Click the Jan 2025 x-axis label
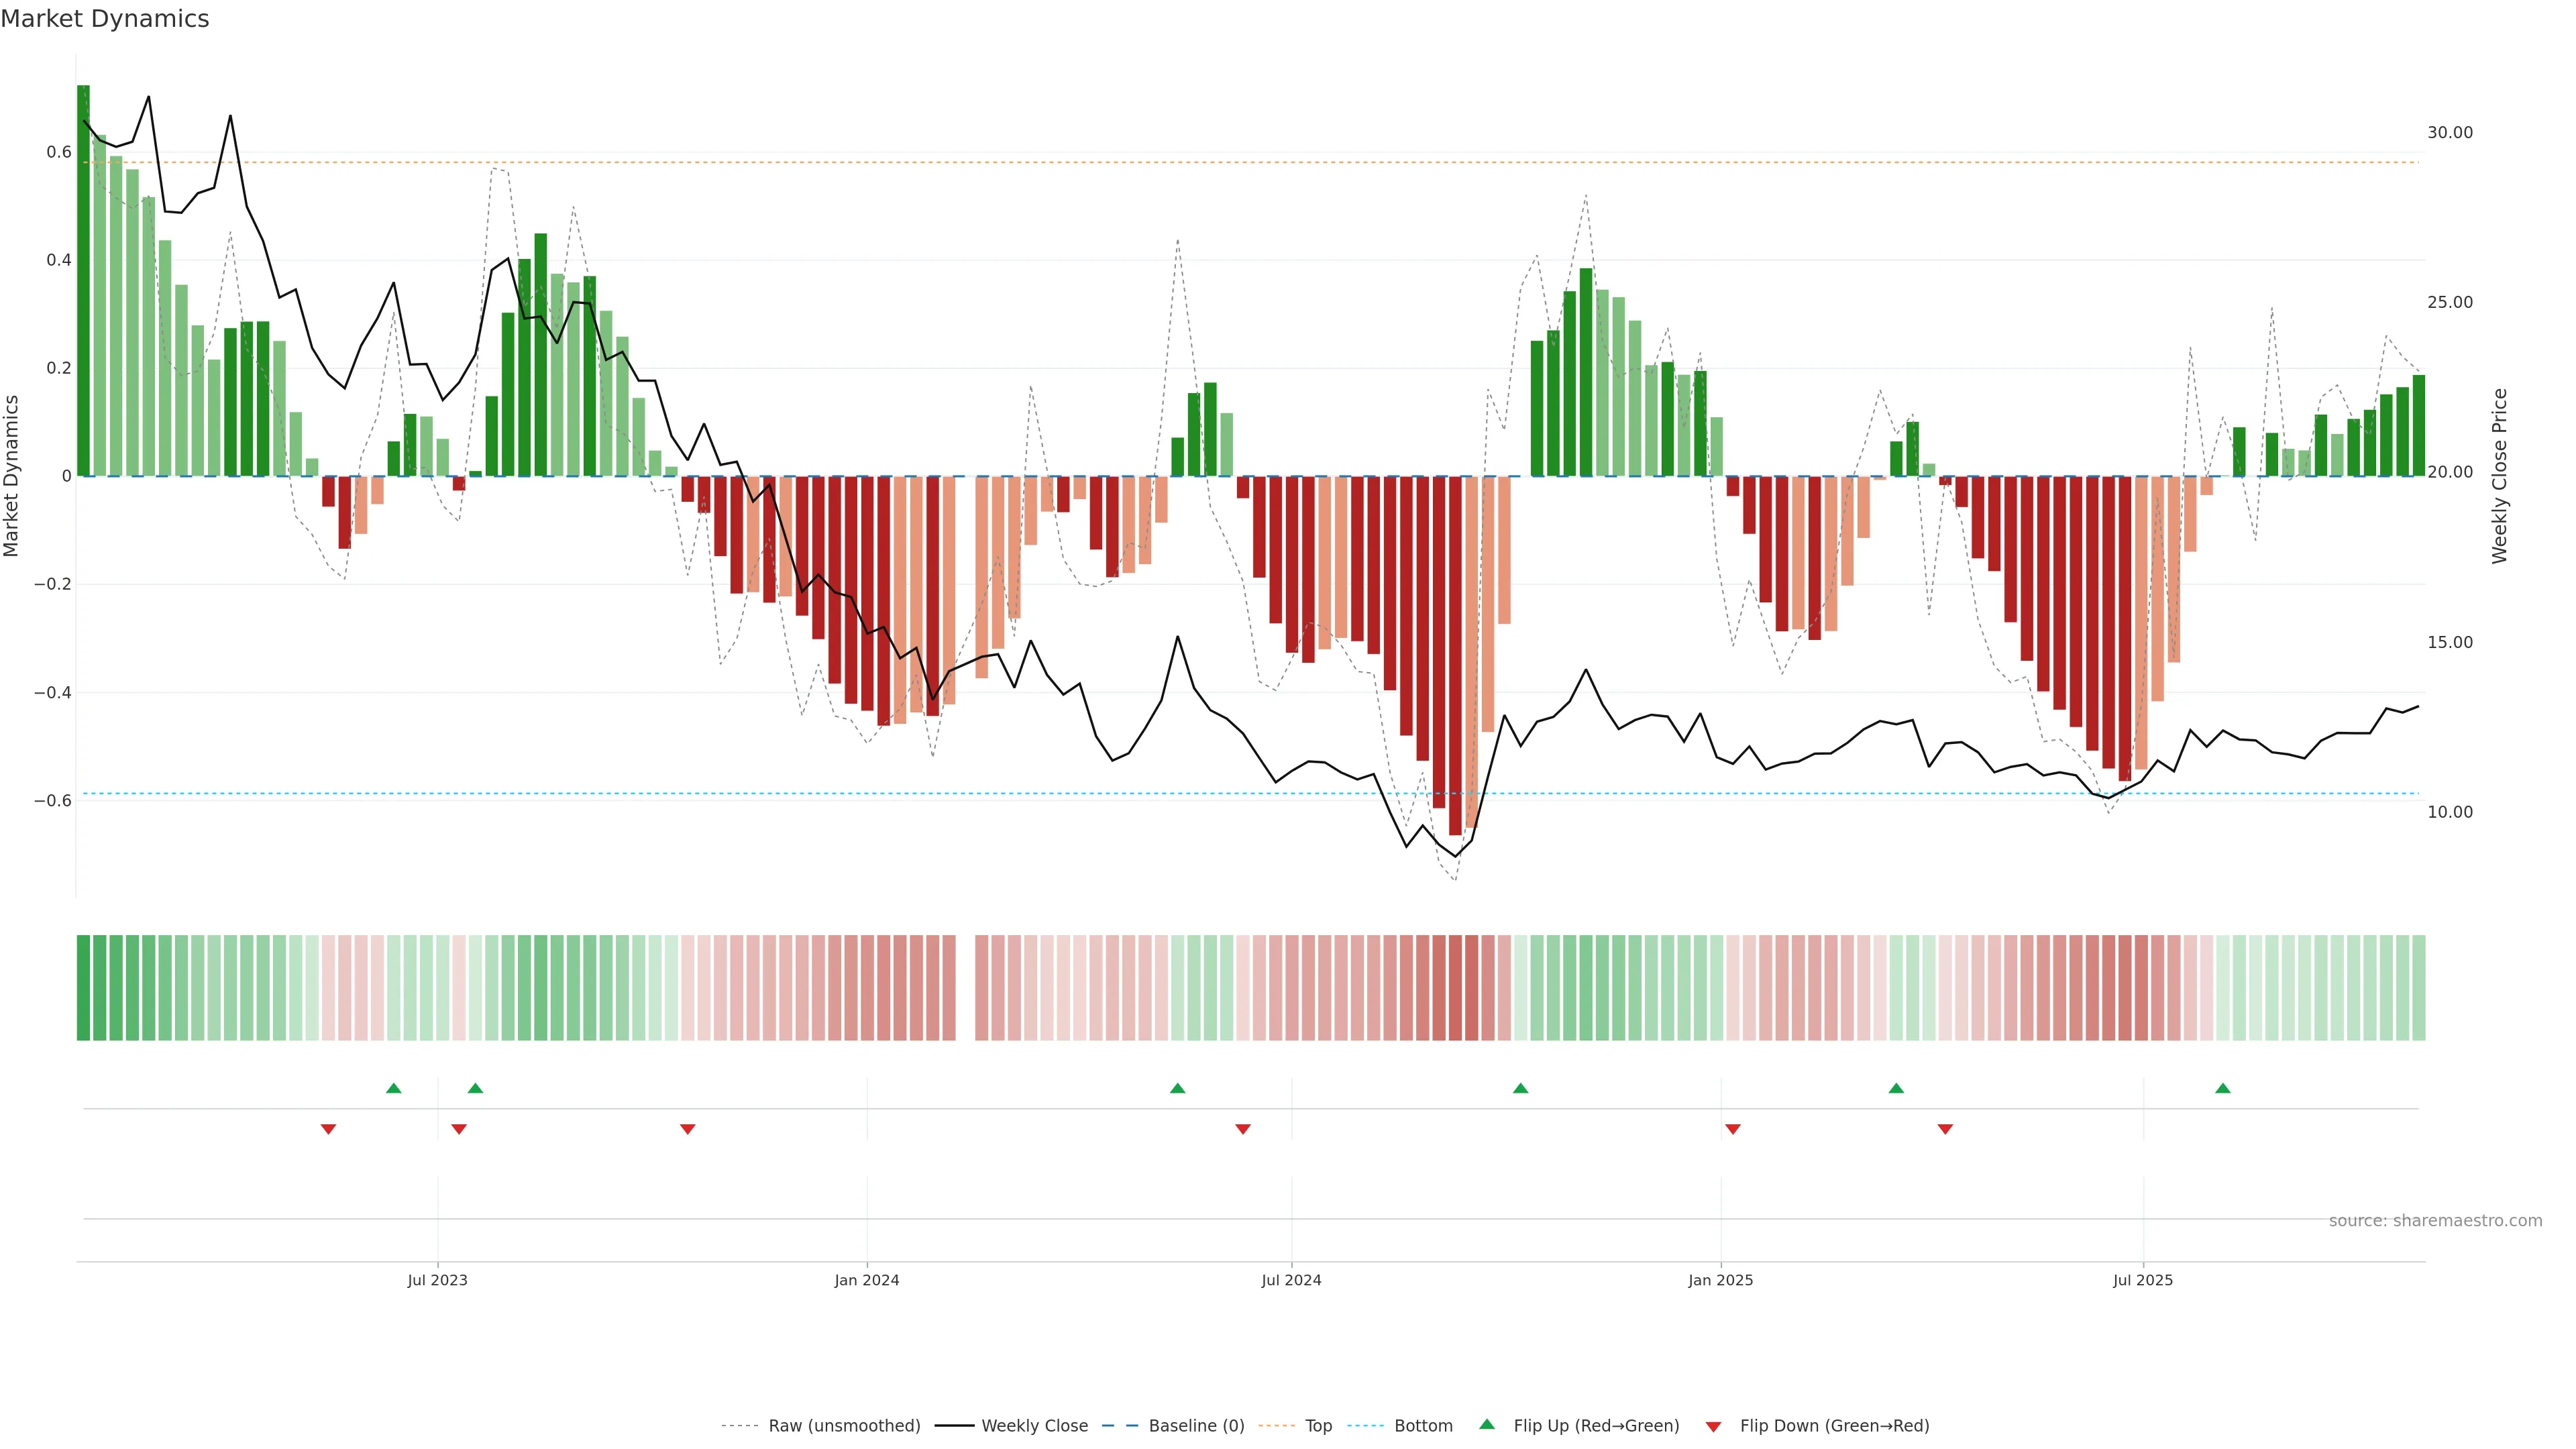 tap(1720, 1280)
